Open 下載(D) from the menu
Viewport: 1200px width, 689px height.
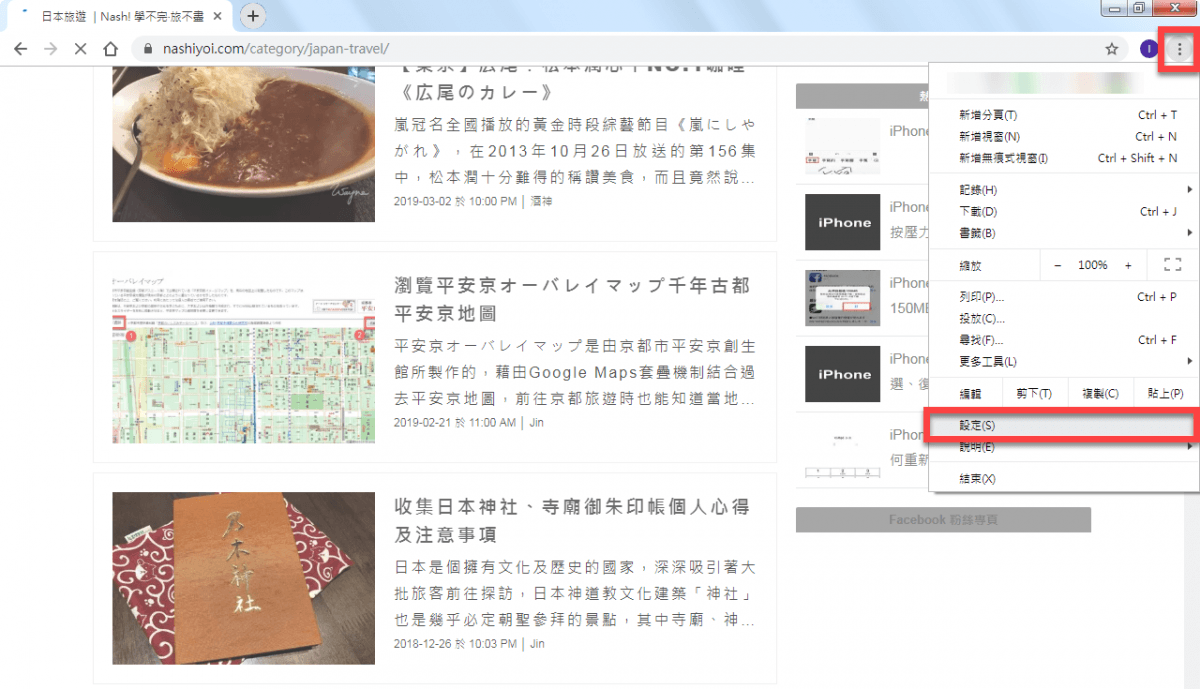(1064, 212)
